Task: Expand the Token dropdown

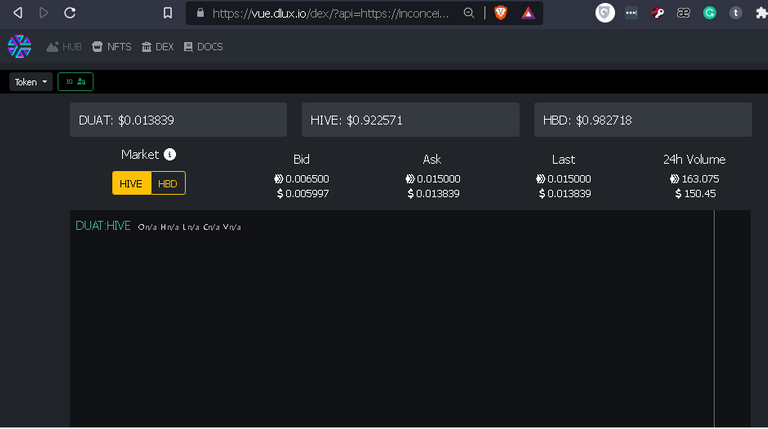Action: (x=31, y=82)
